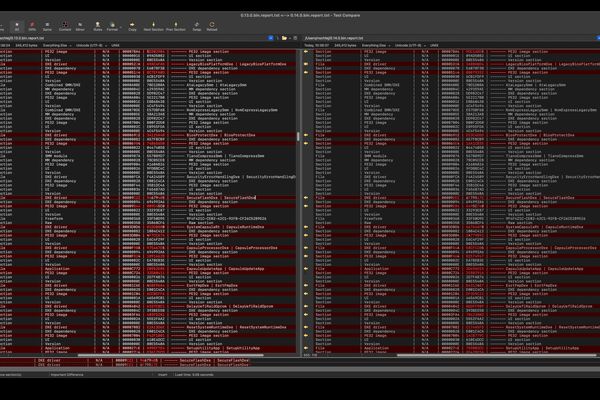
Task: Click copy arrow for EsrtFmpDxe row
Action: coord(306,285)
